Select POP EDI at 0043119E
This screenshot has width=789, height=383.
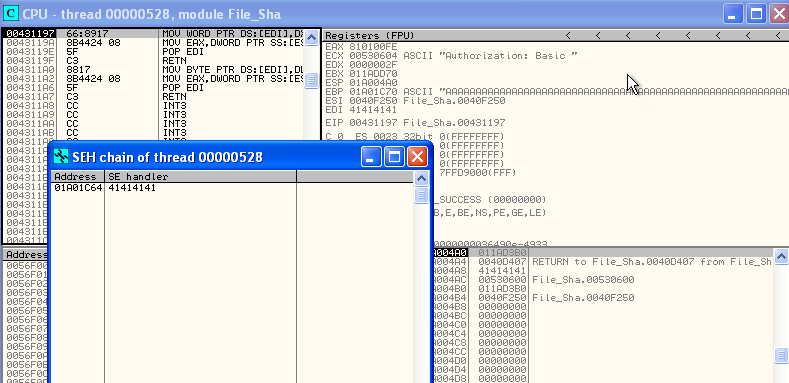[153, 51]
